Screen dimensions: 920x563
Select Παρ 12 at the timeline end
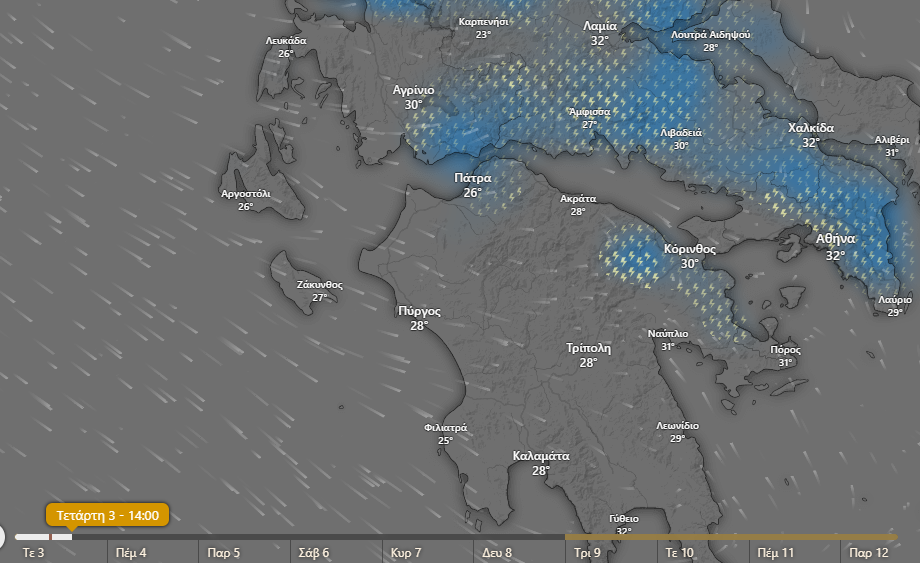tap(868, 553)
